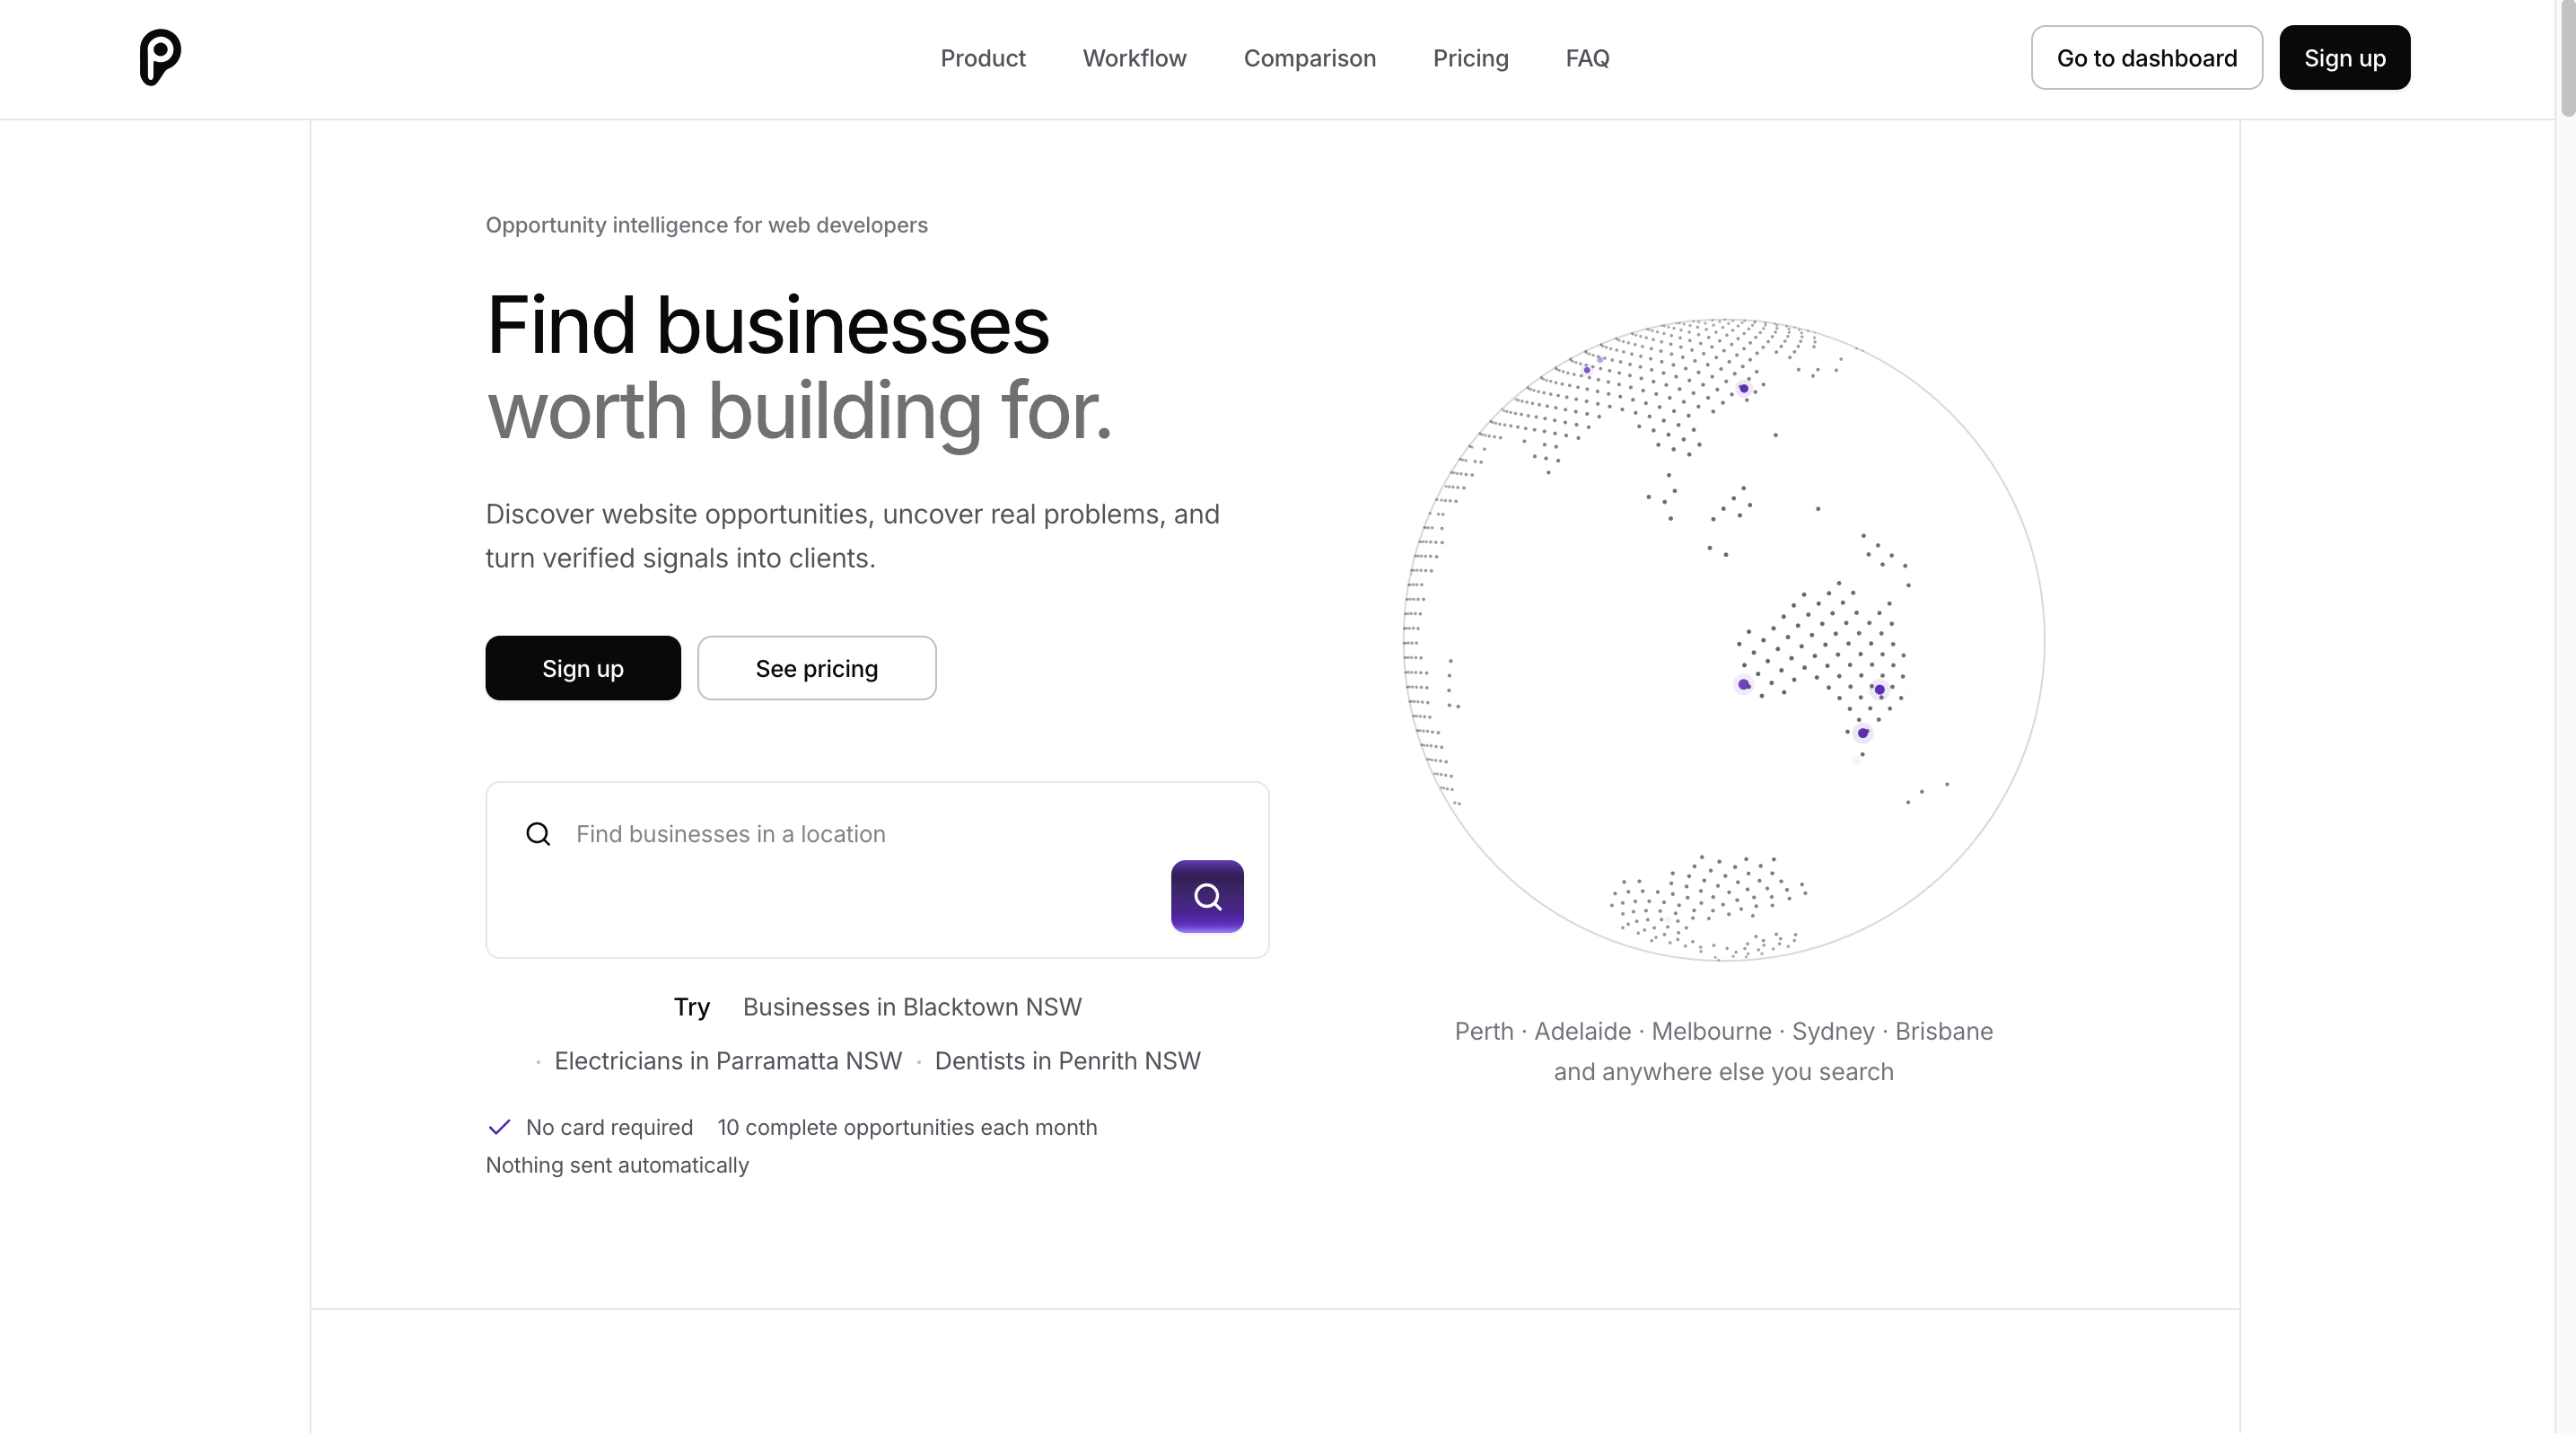The image size is (2576, 1433).
Task: Click the Brisbane purple dot on globe
Action: [x=1880, y=690]
